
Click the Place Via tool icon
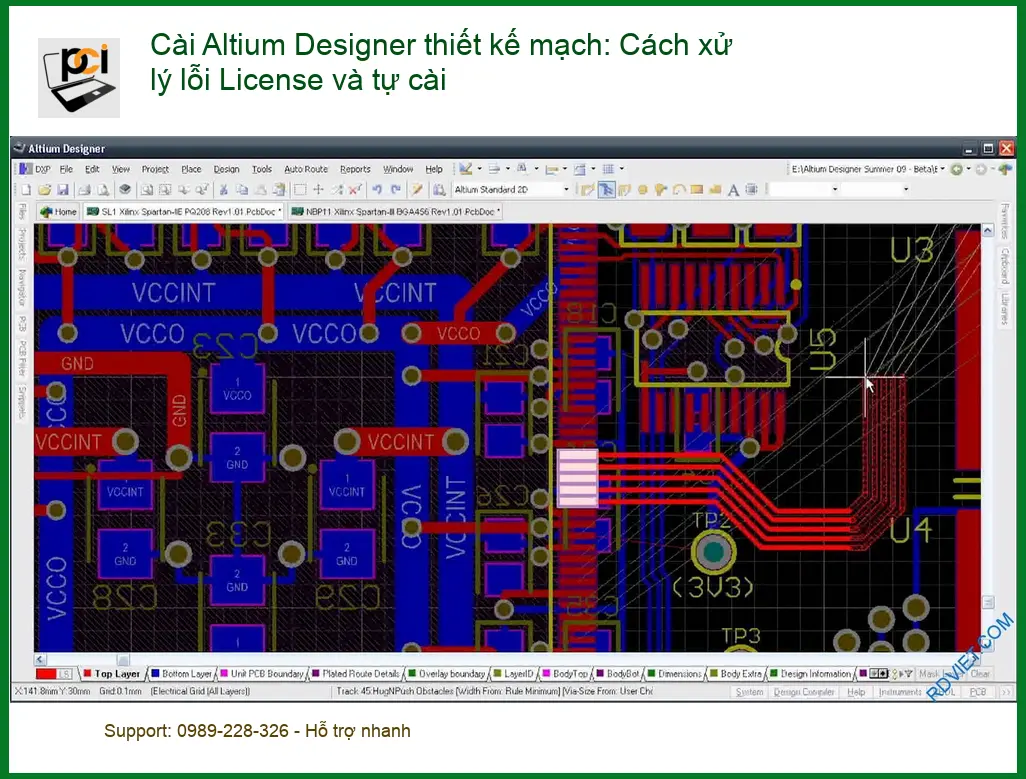click(661, 190)
